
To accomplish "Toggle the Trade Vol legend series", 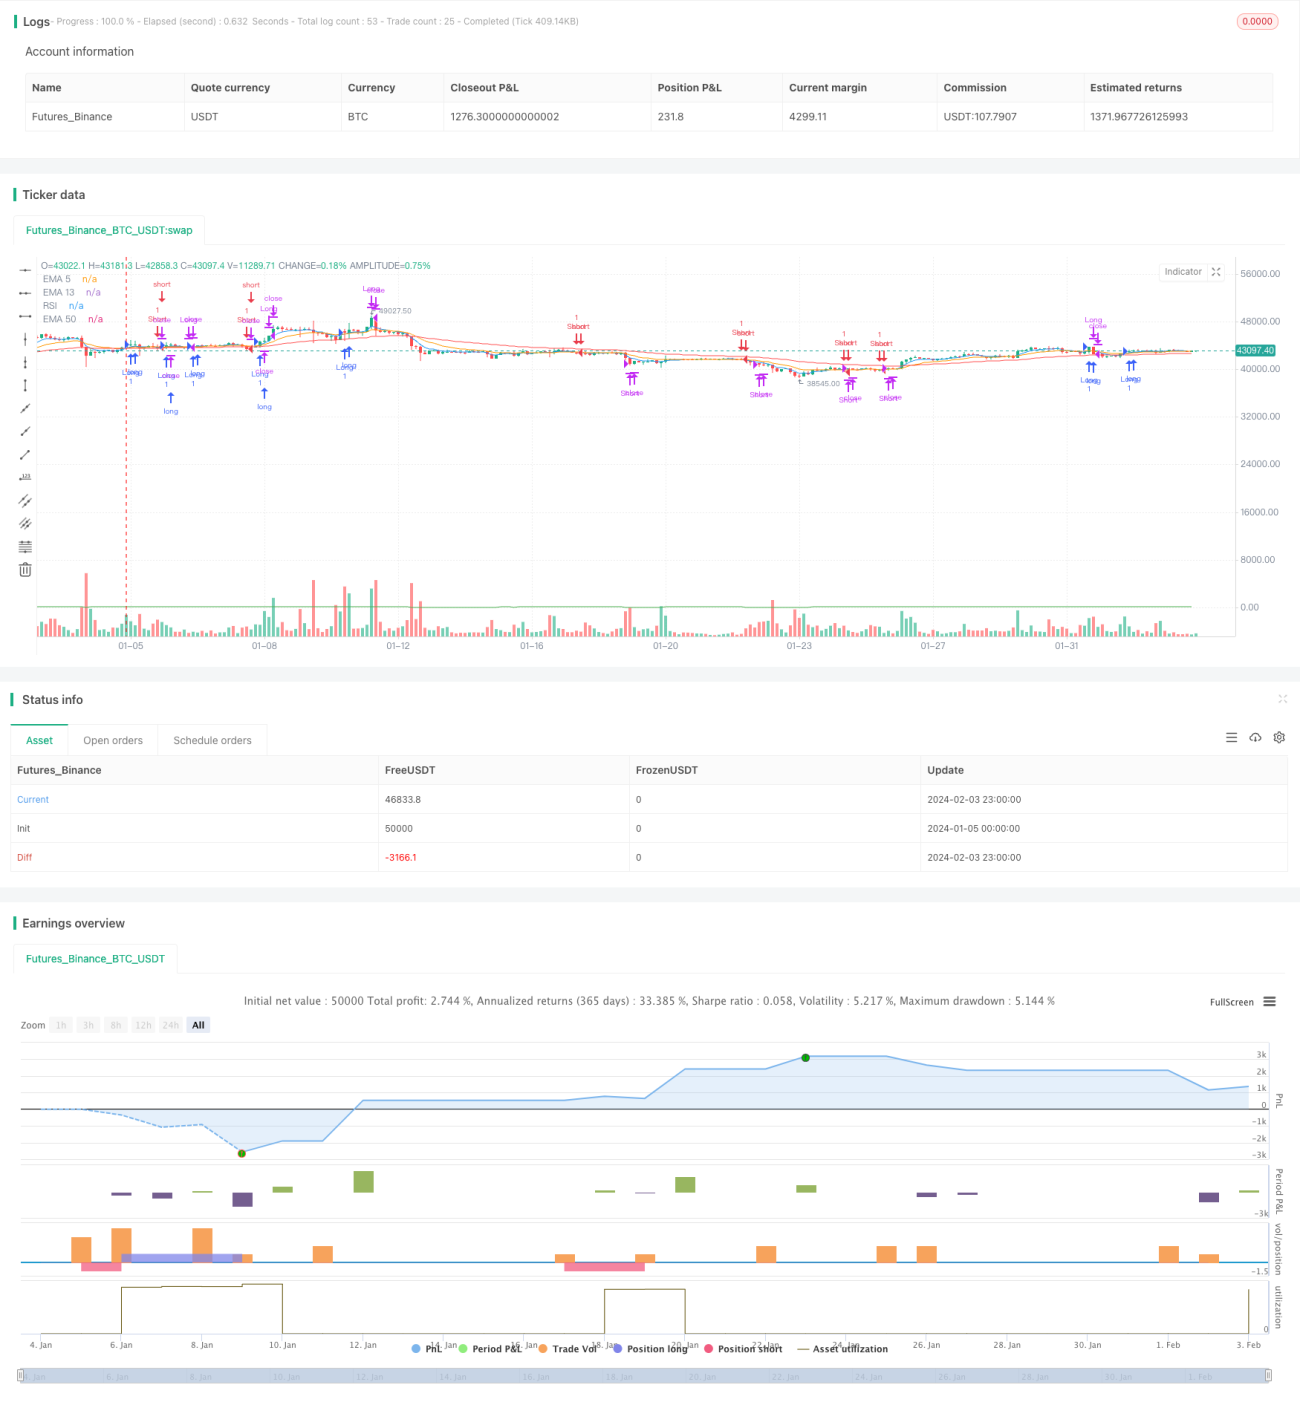I will coord(567,1349).
